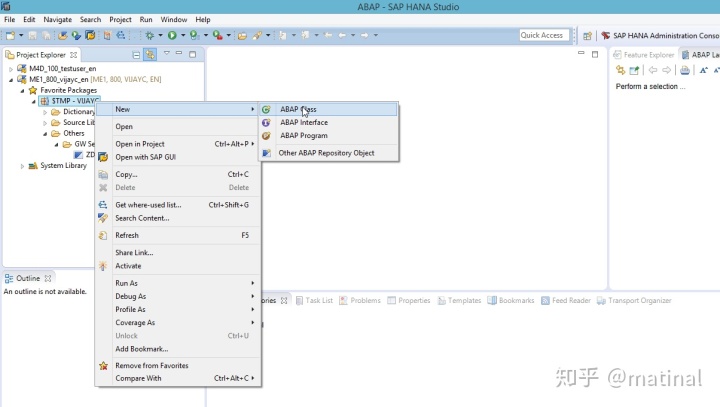Click Remove from Favorites in context menu

tap(178, 366)
